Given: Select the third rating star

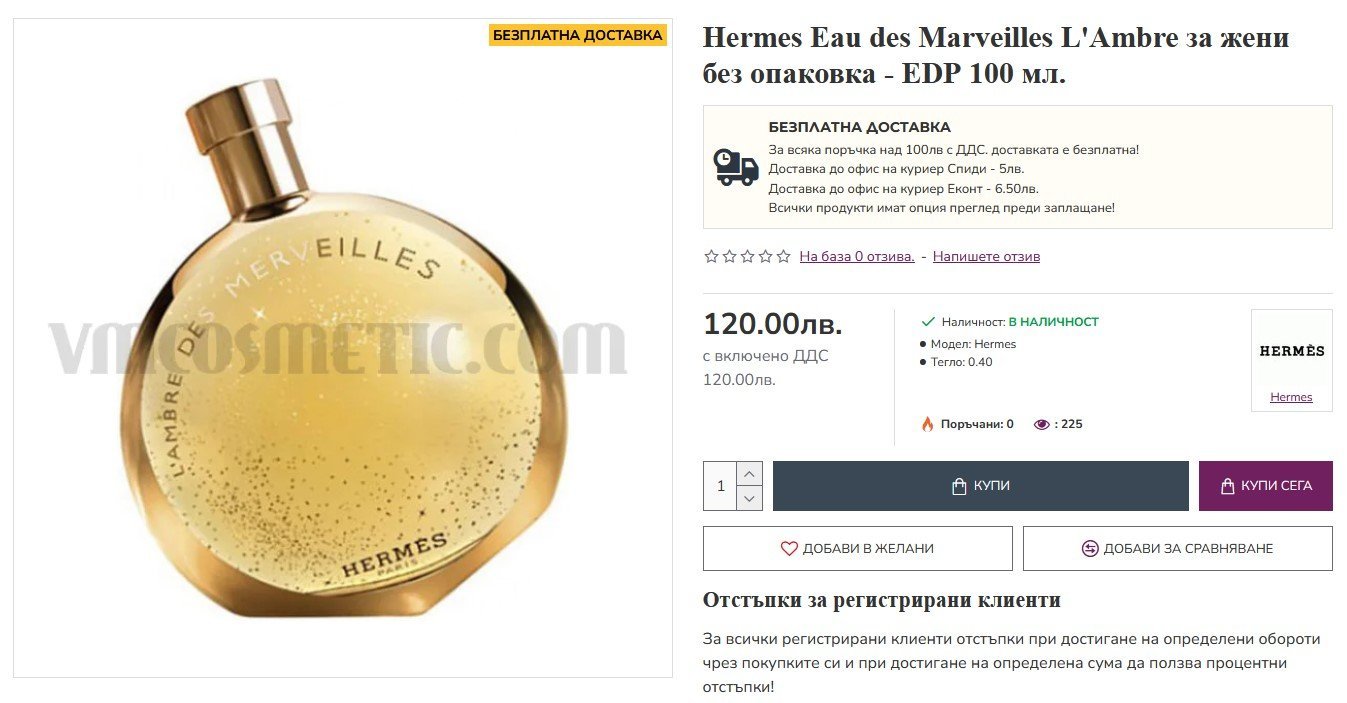Looking at the screenshot, I should point(747,256).
